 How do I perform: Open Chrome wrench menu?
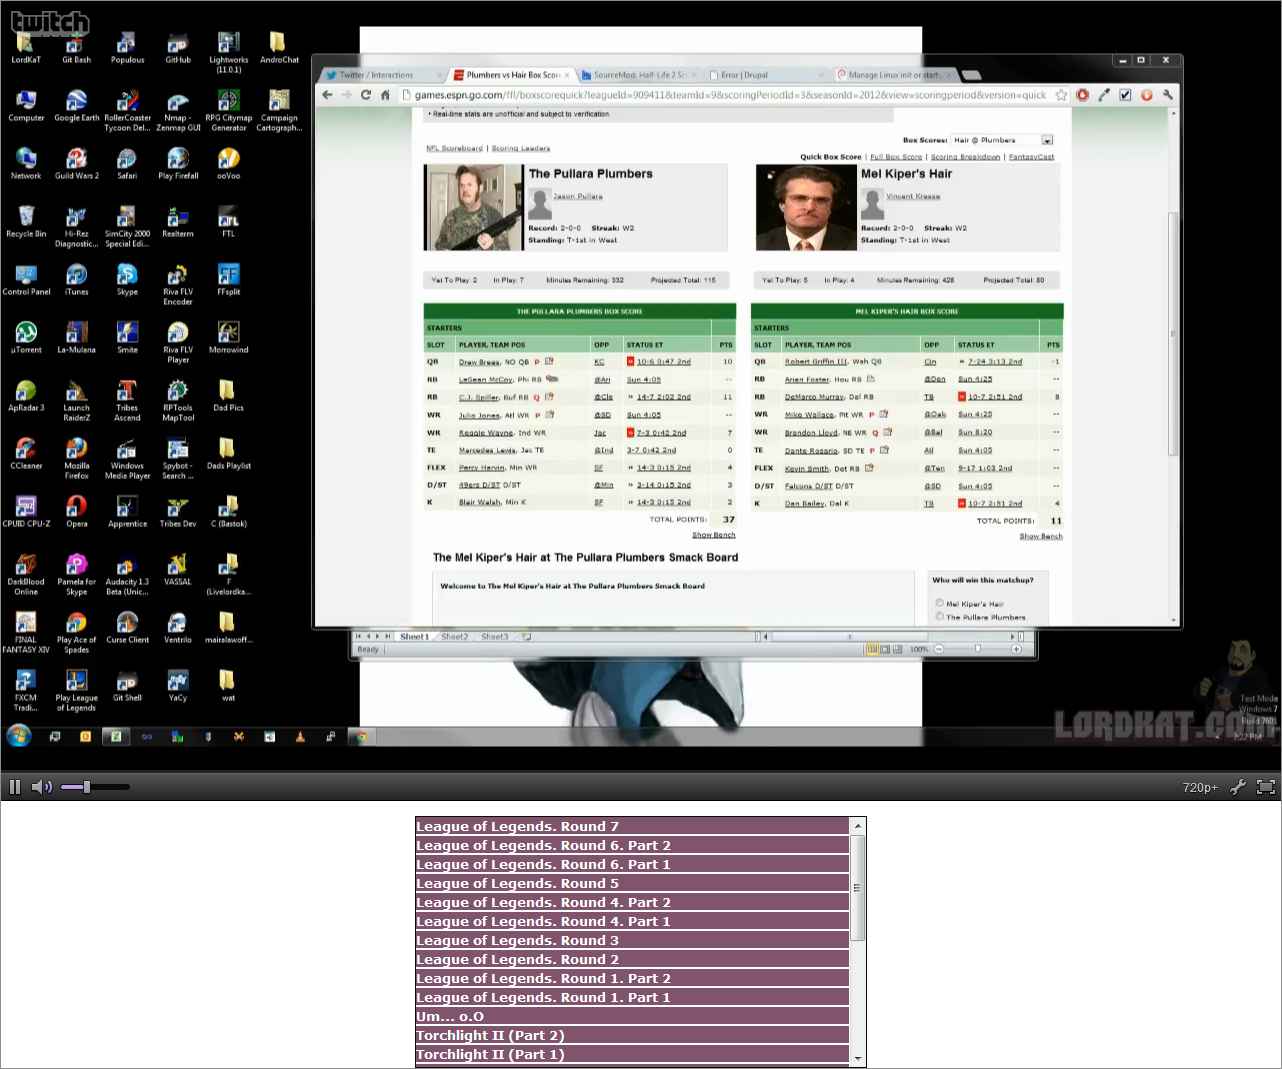(x=1167, y=95)
